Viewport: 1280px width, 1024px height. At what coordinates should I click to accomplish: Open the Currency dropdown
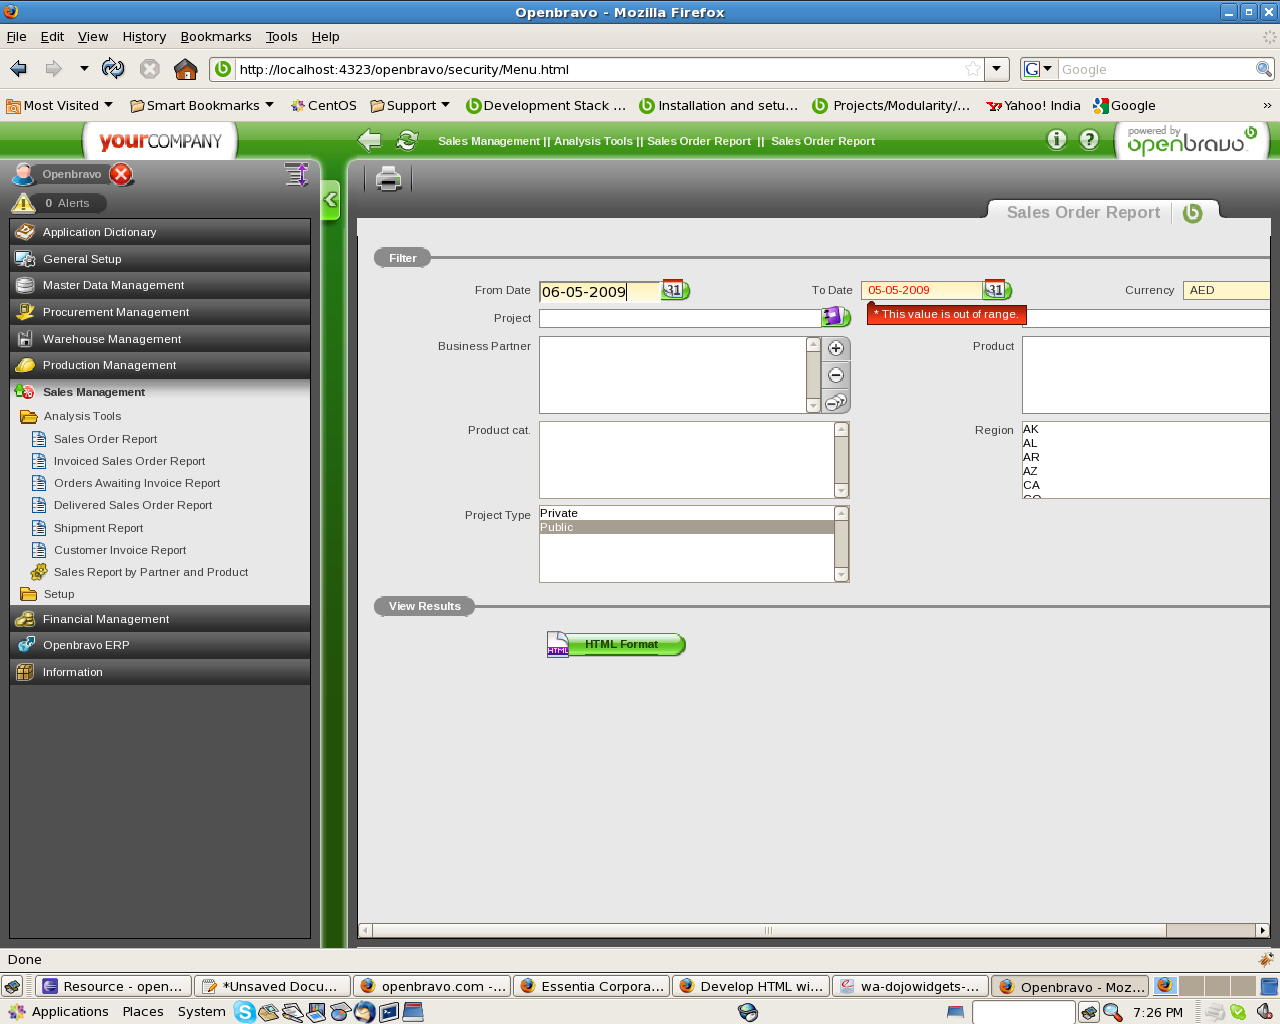click(x=1226, y=290)
